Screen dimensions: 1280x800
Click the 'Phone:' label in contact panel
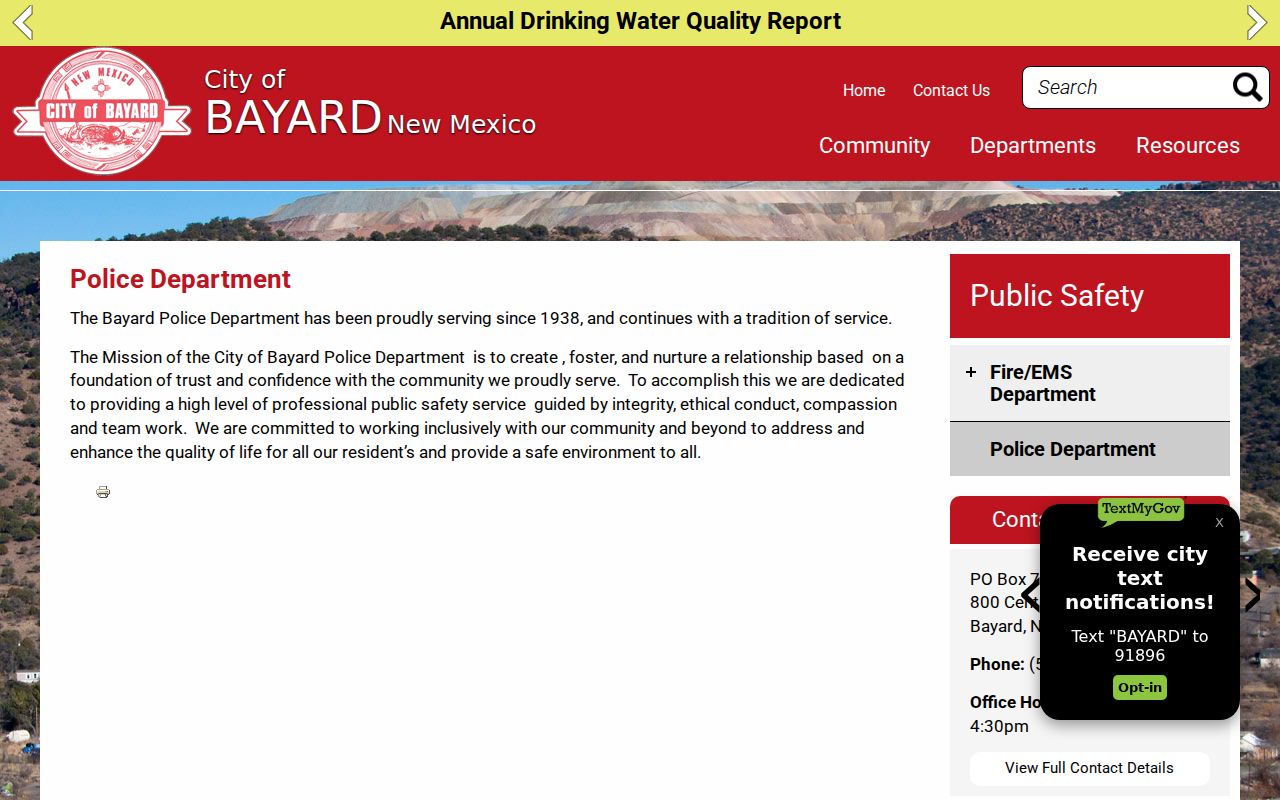click(997, 664)
